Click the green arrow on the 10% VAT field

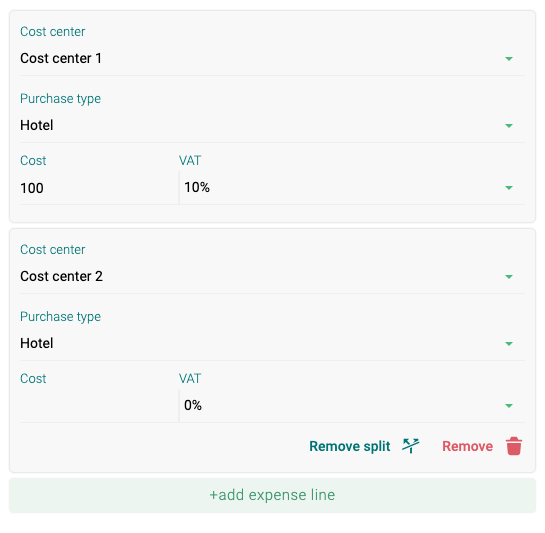coord(509,188)
